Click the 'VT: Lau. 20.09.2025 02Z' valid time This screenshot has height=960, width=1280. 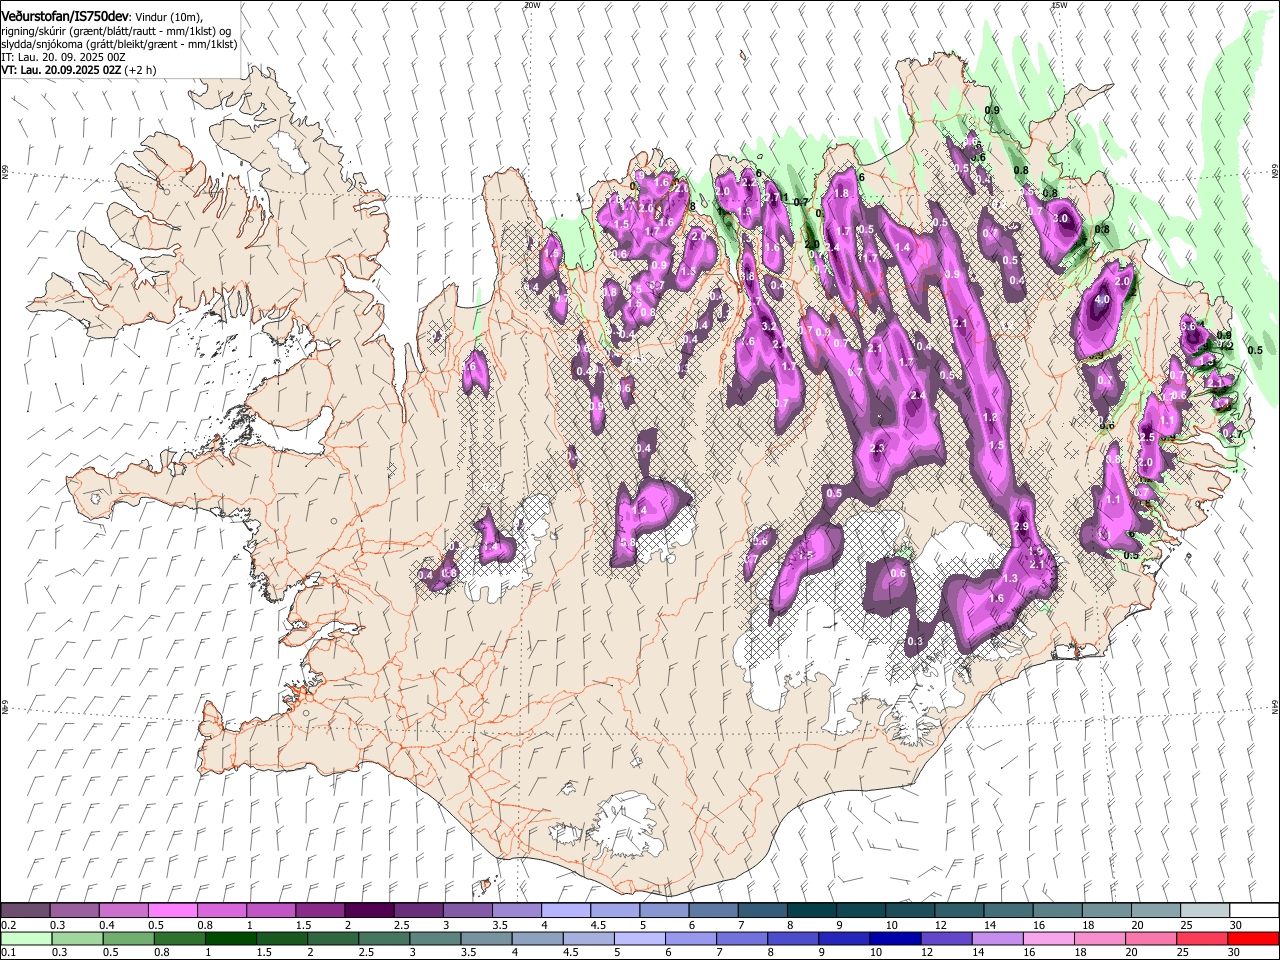60,71
